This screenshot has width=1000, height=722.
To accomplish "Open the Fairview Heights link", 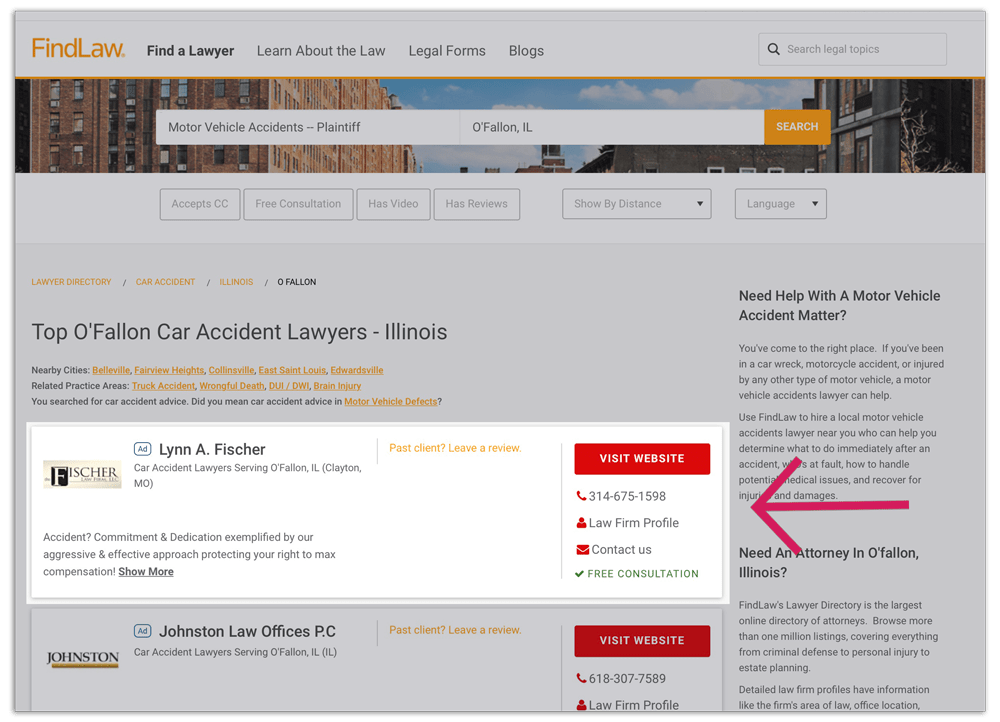I will point(169,370).
